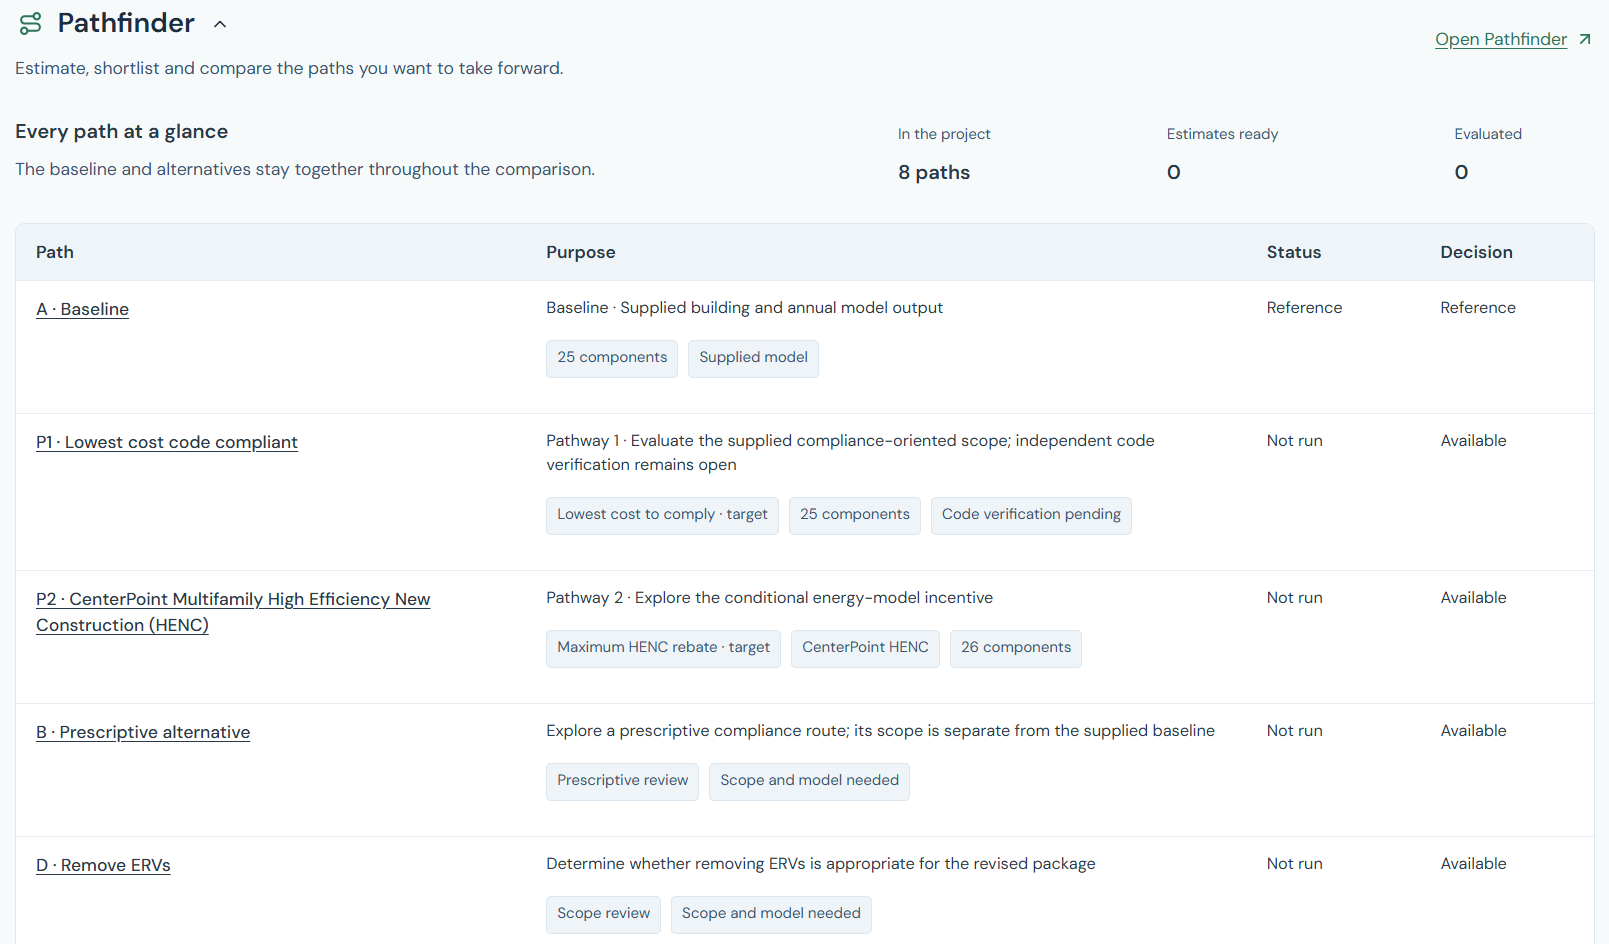
Task: Open P1 · Lowest cost code compliant path
Action: 167,442
